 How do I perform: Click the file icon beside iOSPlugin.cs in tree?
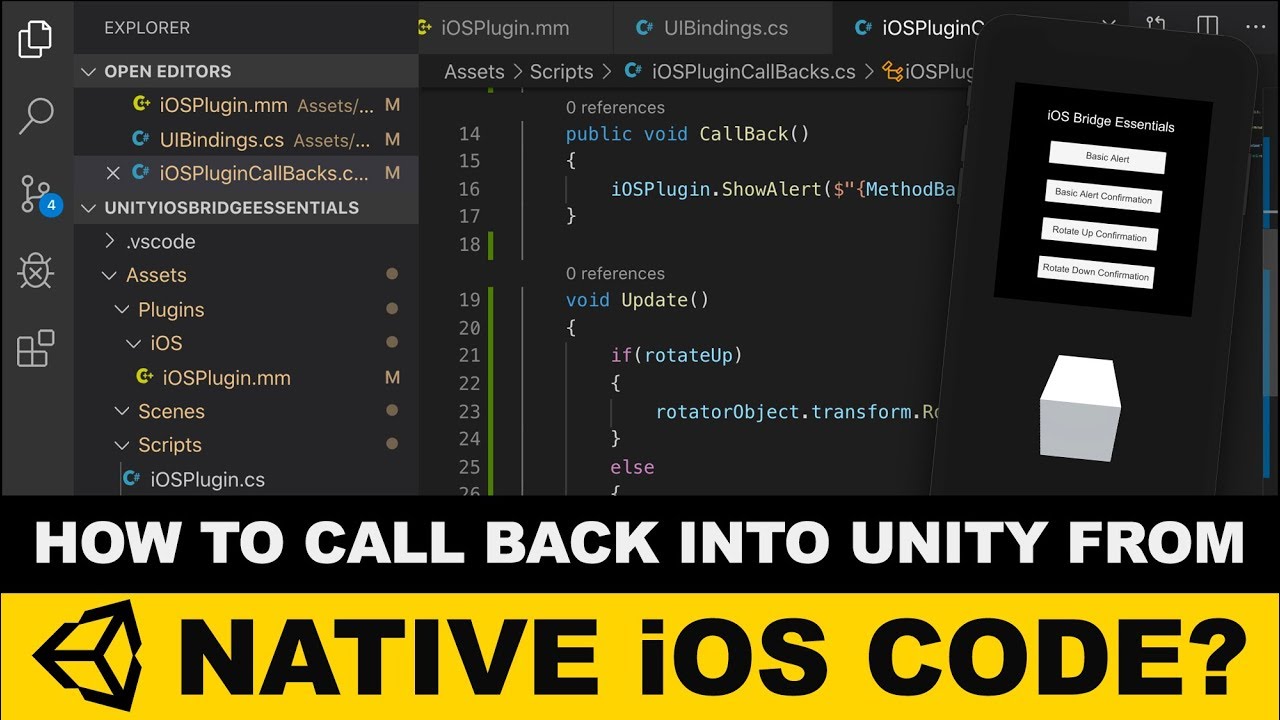pos(132,480)
